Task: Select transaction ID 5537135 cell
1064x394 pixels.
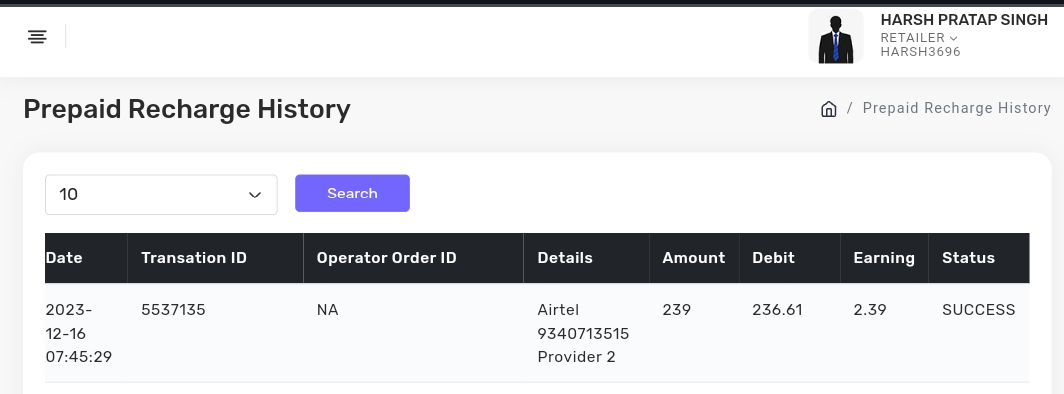Action: (x=173, y=310)
